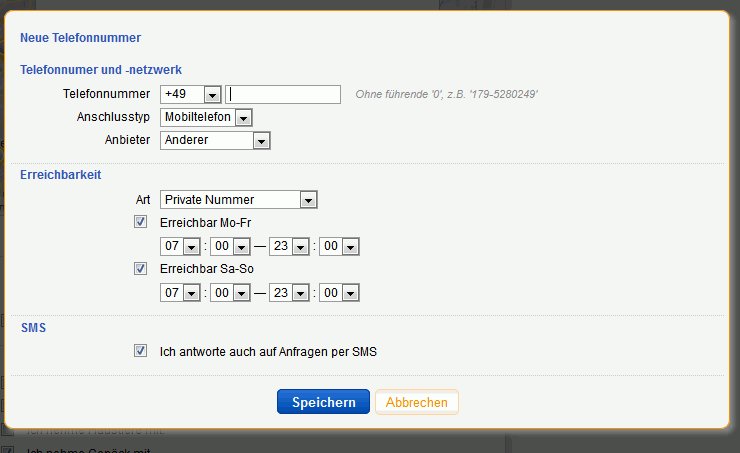Click the Erreichbar Mo-Fr label text
Image resolution: width=740 pixels, height=453 pixels.
[203, 222]
